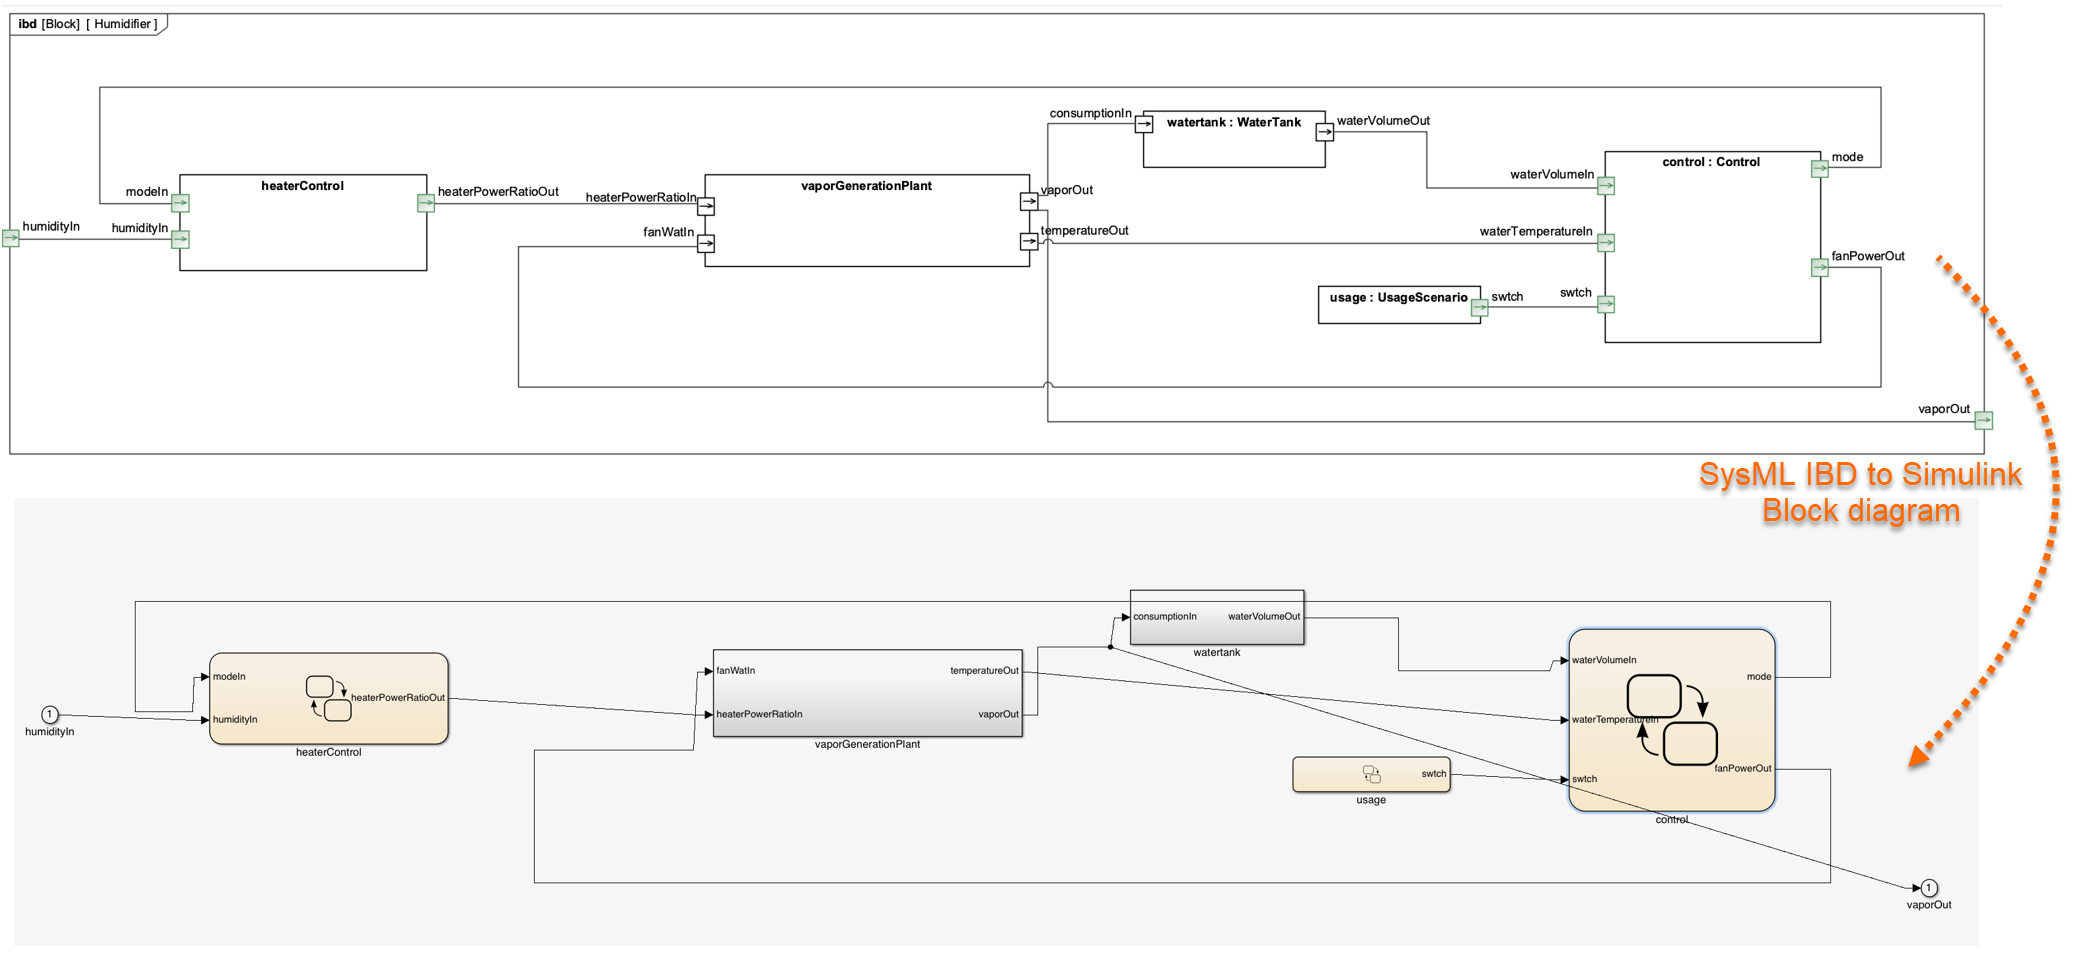The width and height of the screenshot is (2074, 970).
Task: Click the modeIn port label in Simulink heaterControl
Action: pos(229,677)
